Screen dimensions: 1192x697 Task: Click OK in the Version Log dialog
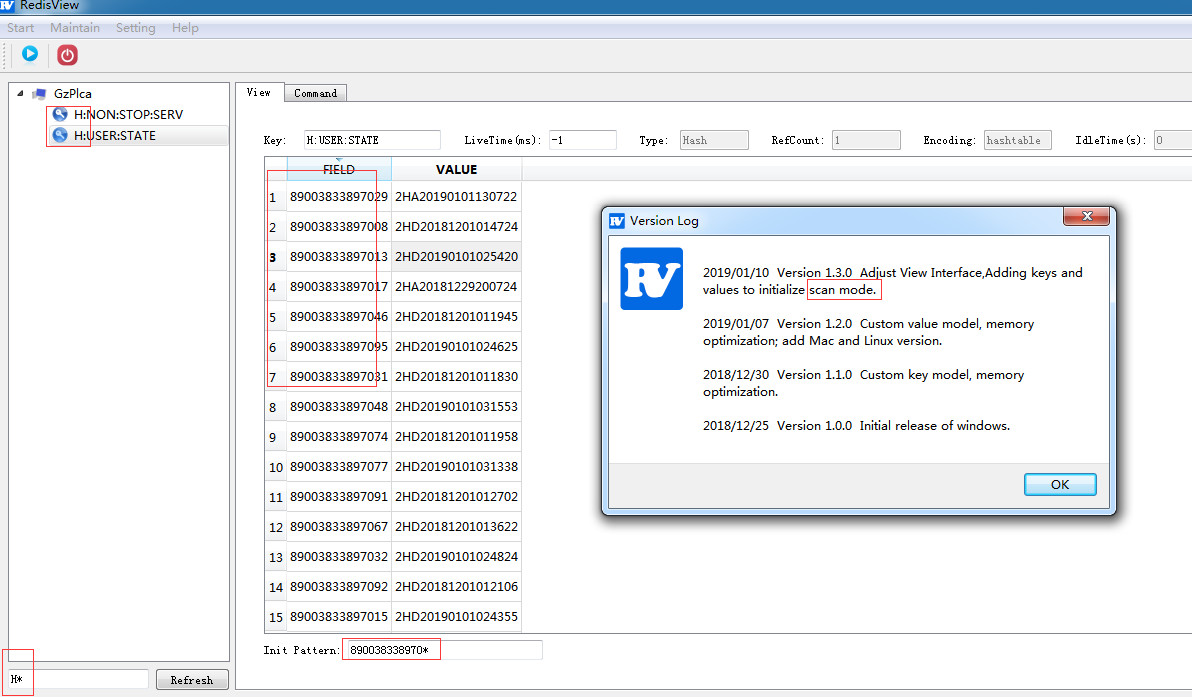1060,484
